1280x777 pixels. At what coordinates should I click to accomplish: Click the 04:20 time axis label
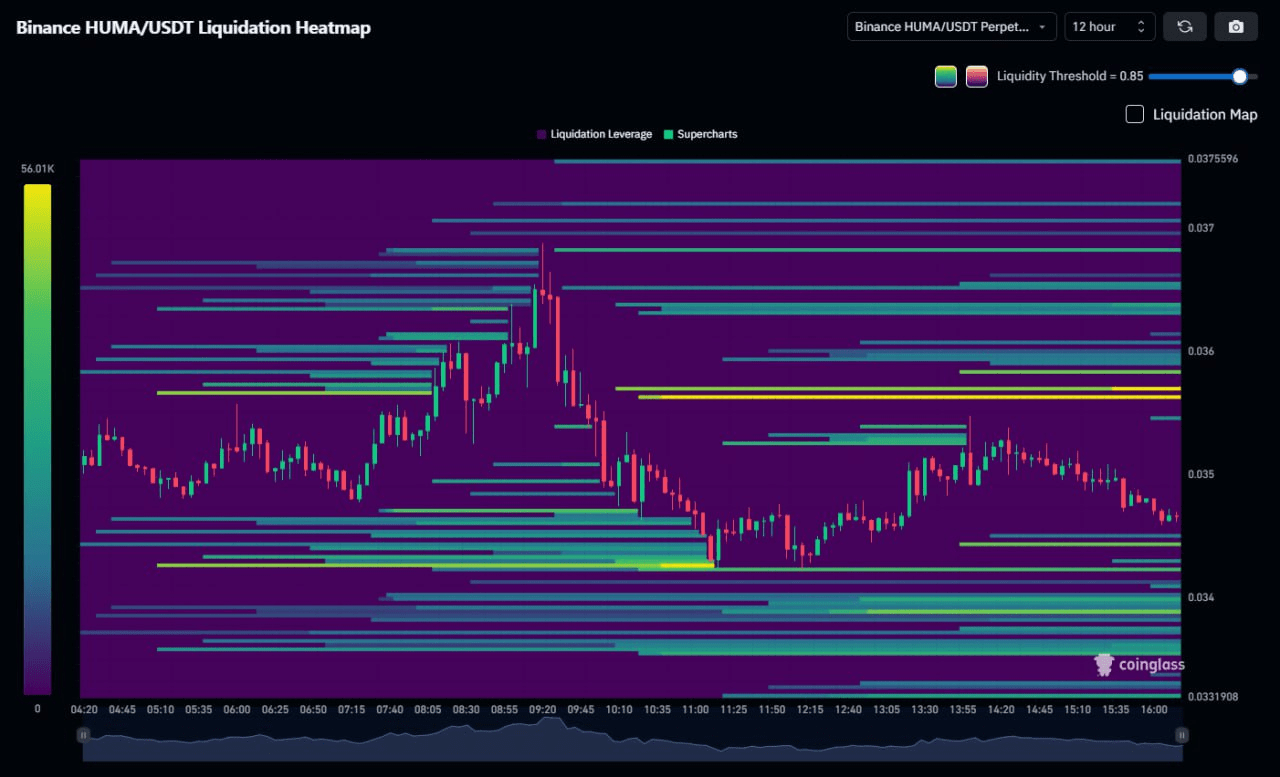(84, 710)
